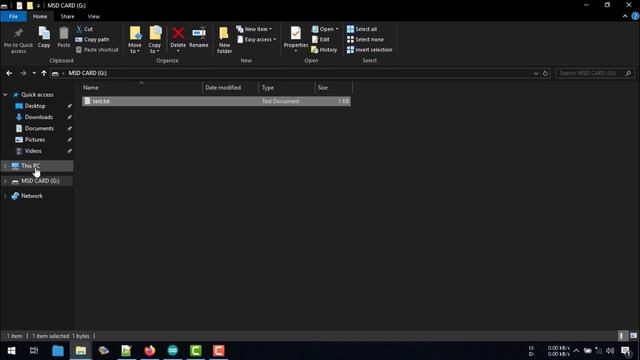Go forward using navigation arrow
Screen dimensions: 640x360
point(23,73)
